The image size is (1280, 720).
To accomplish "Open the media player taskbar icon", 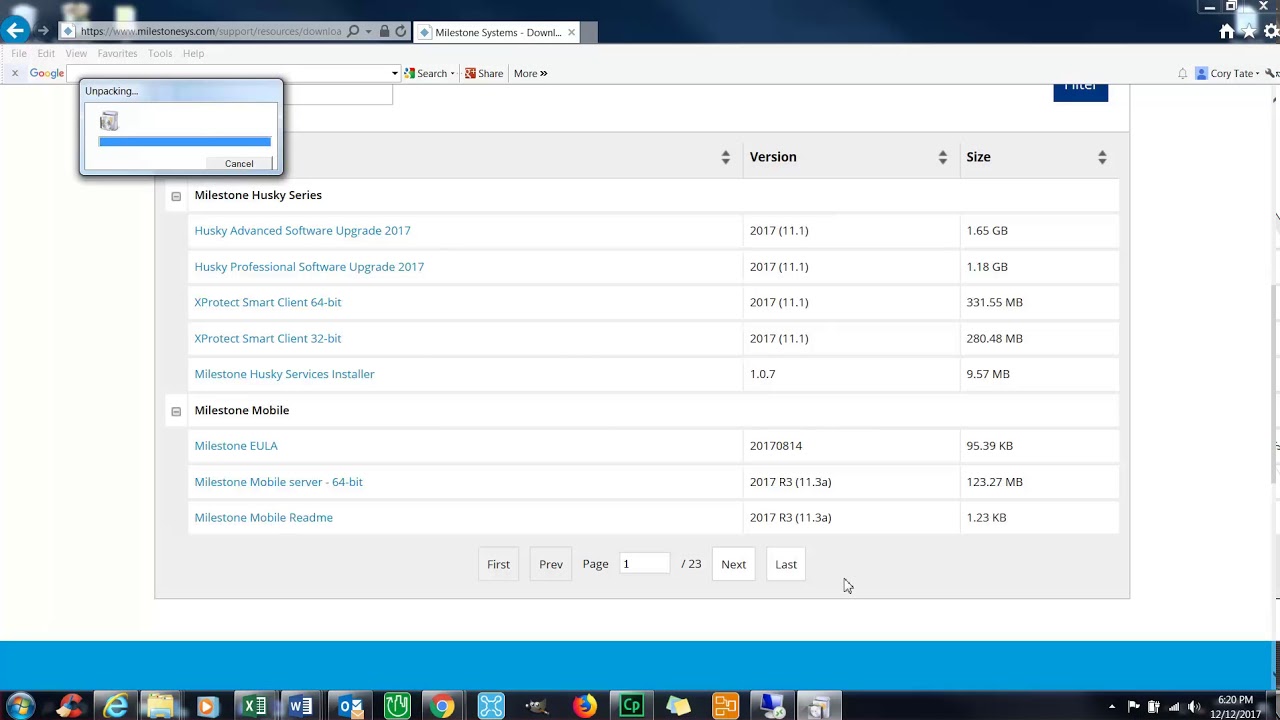I will pos(207,706).
